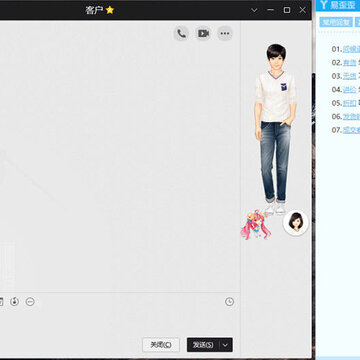
Task: Click quick reply link number 01
Action: tap(351, 49)
